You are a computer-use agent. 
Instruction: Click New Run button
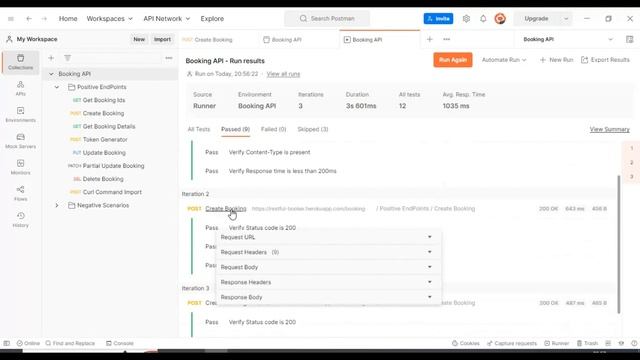[556, 60]
